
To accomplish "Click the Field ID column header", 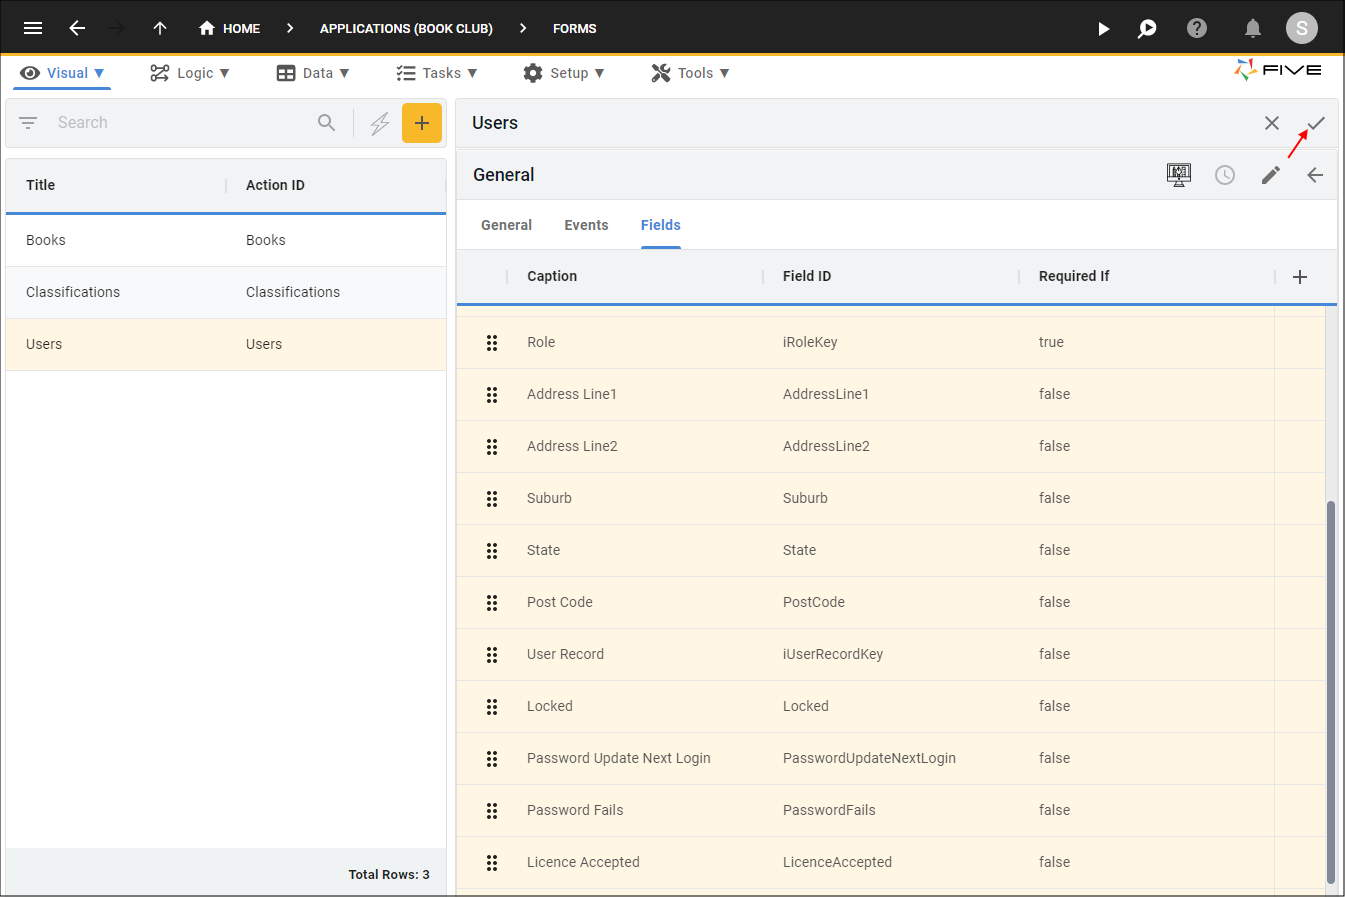I will pyautogui.click(x=807, y=276).
